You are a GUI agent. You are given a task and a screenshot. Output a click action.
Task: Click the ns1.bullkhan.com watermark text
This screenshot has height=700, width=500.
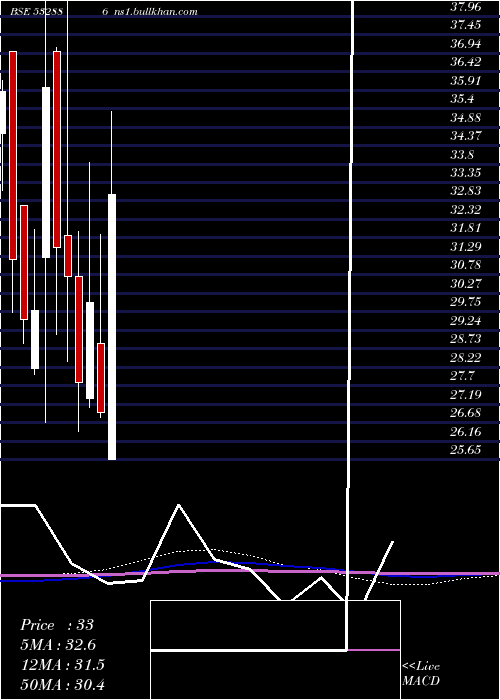click(x=156, y=12)
